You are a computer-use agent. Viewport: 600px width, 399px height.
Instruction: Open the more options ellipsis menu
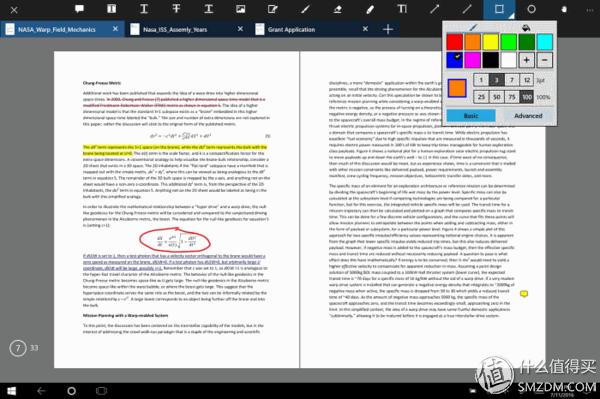pyautogui.click(x=590, y=10)
